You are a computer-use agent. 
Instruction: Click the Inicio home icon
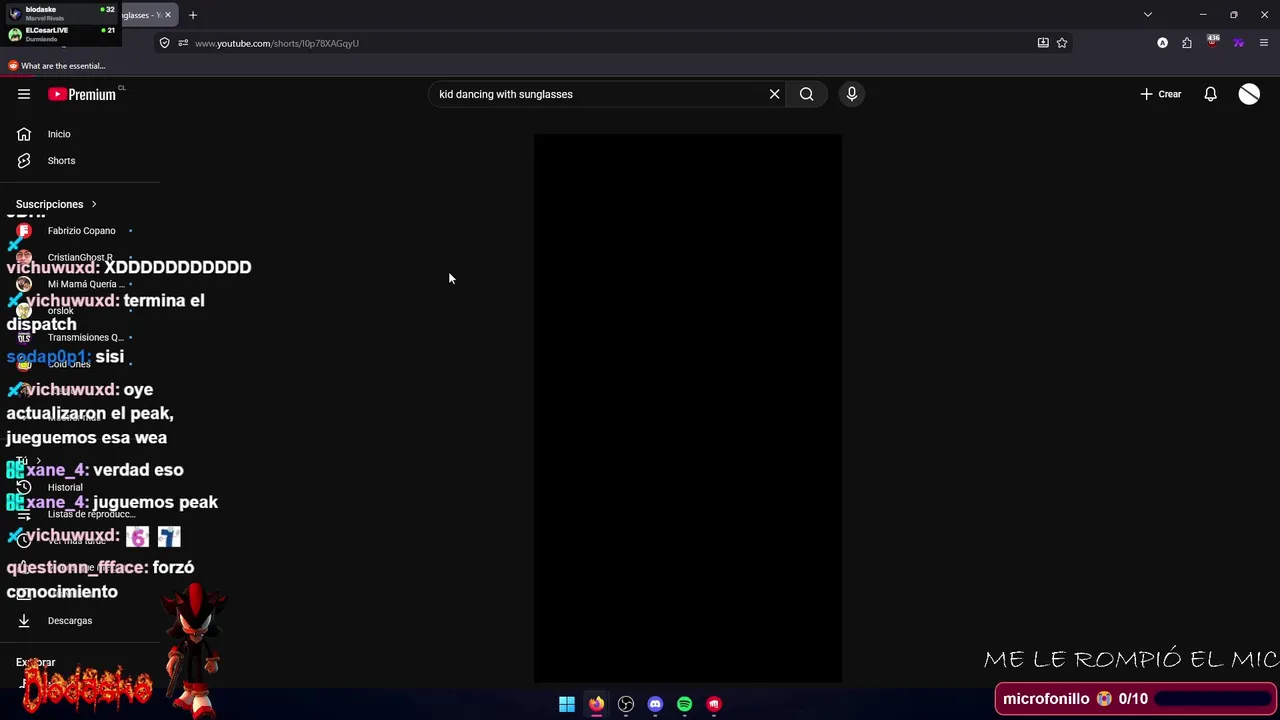tap(24, 134)
